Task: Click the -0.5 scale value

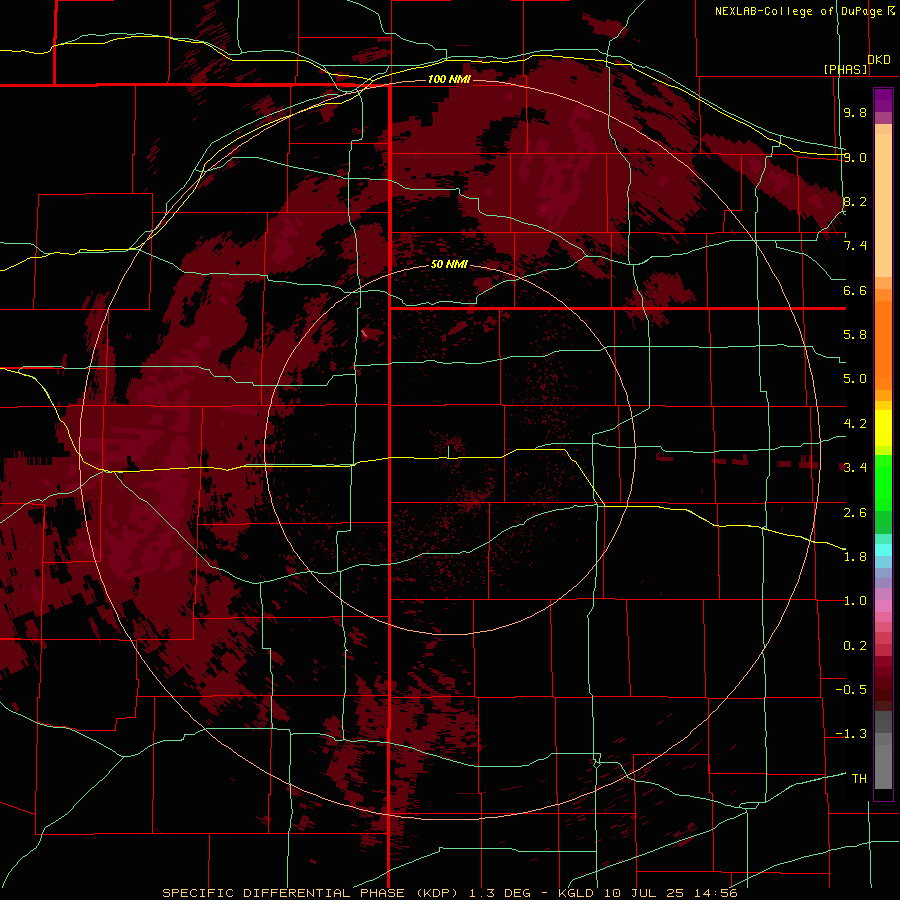Action: 851,690
